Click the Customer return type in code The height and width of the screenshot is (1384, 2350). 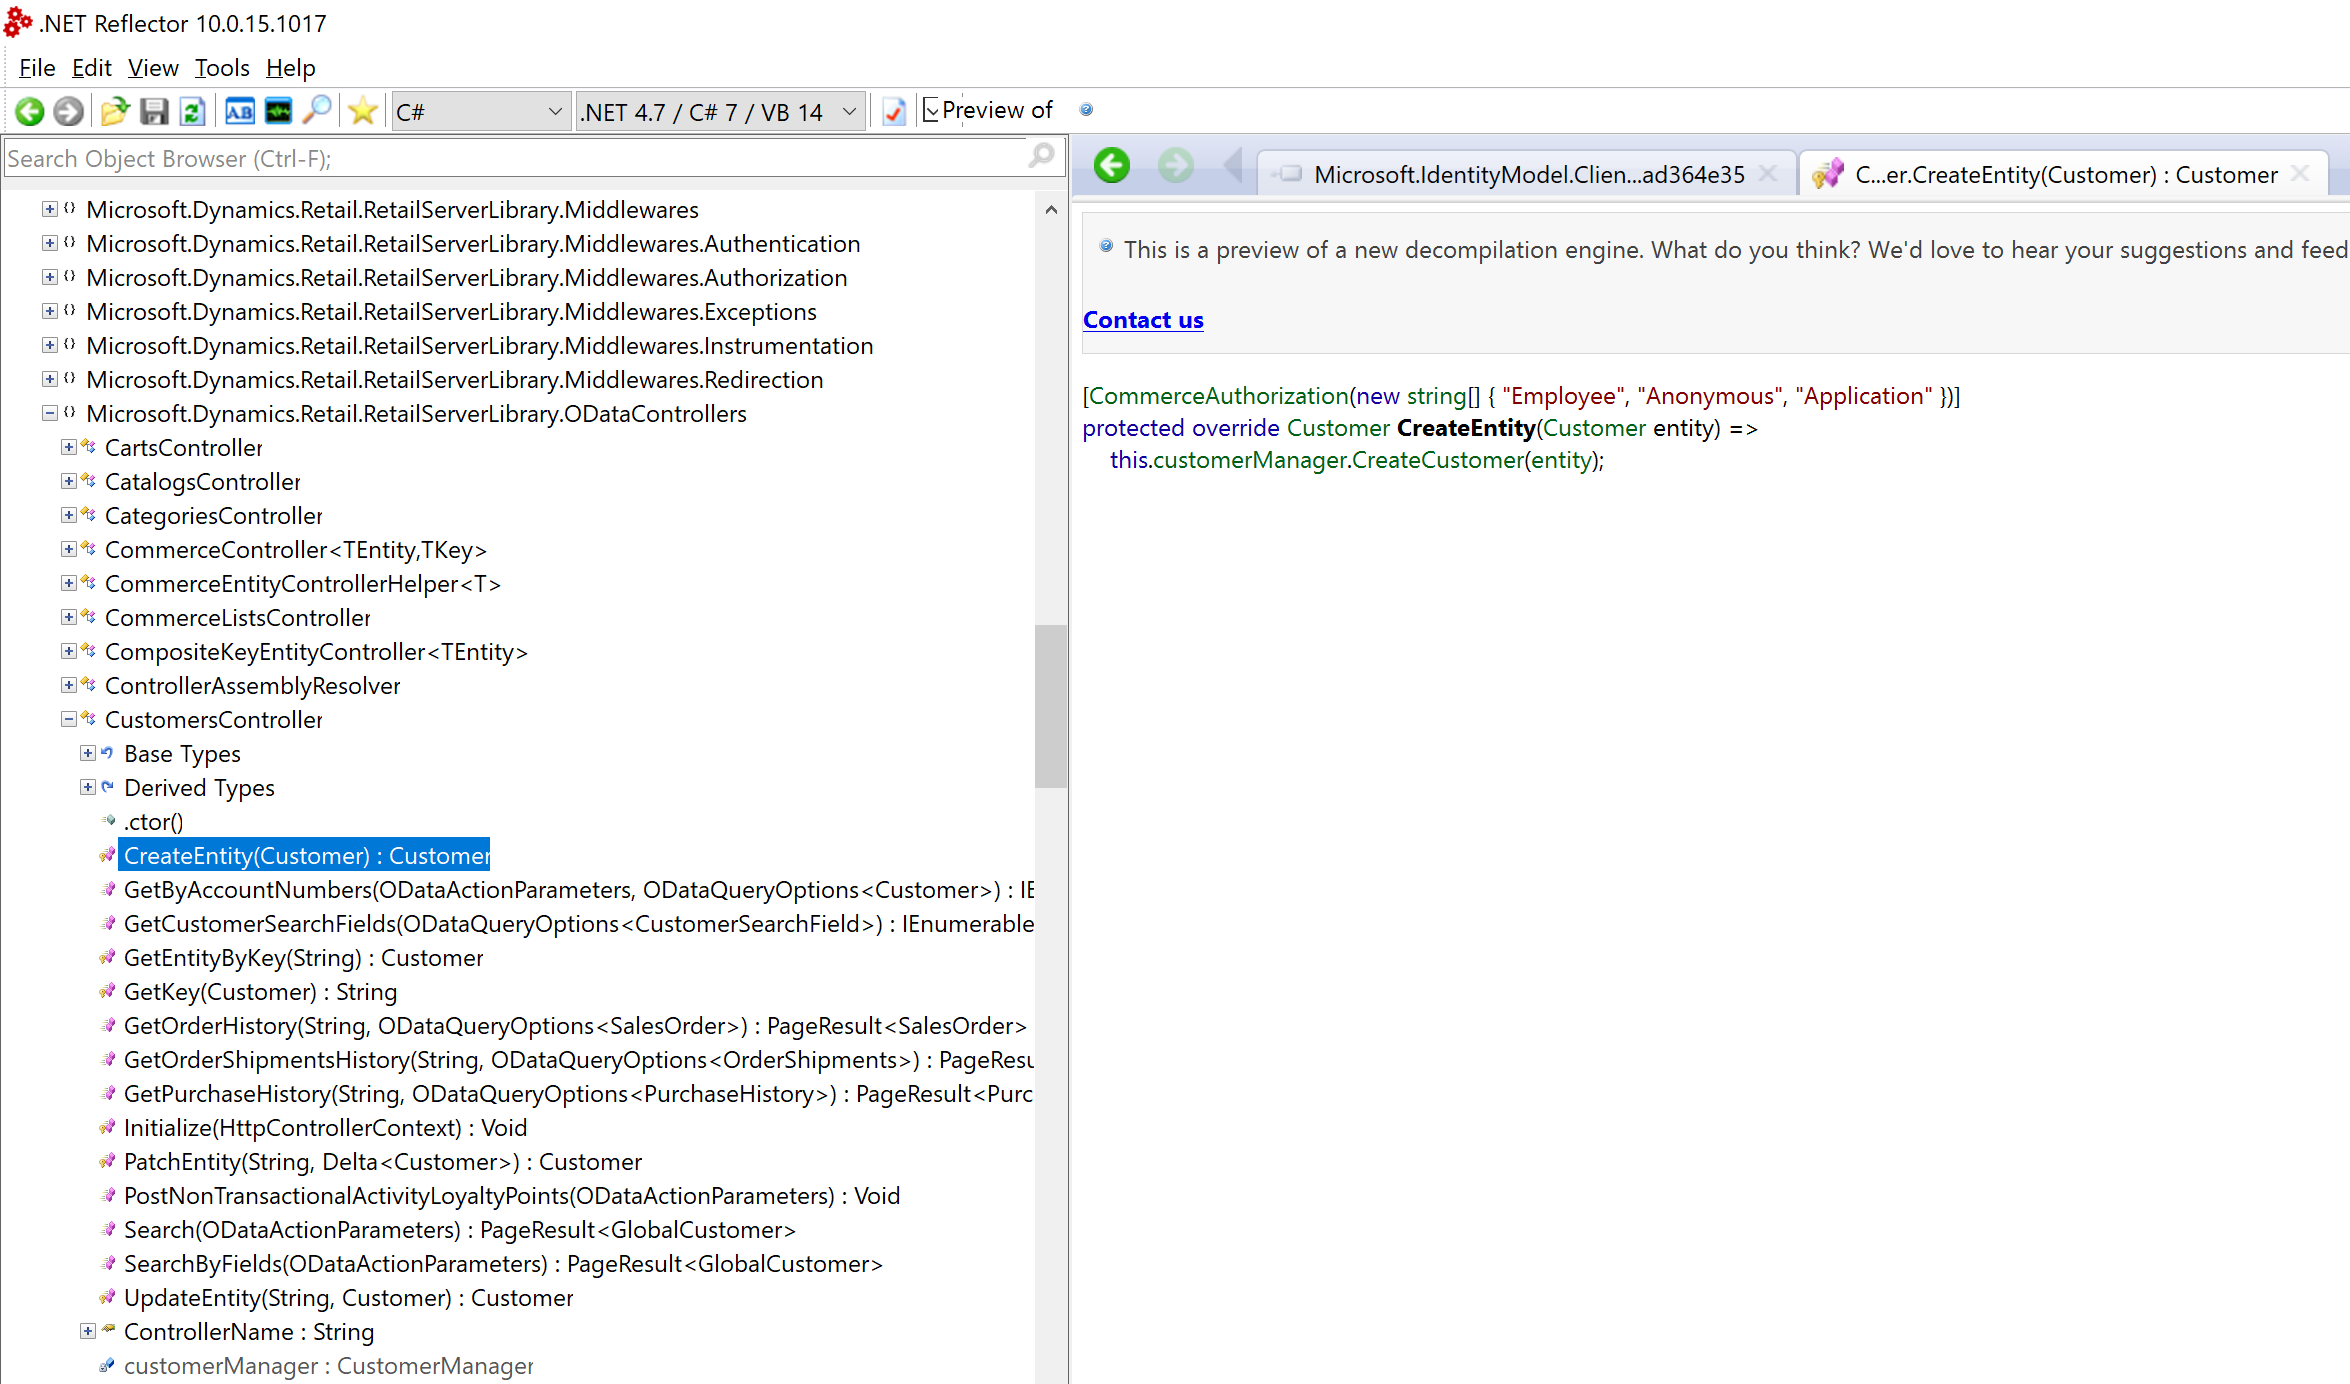(1338, 428)
